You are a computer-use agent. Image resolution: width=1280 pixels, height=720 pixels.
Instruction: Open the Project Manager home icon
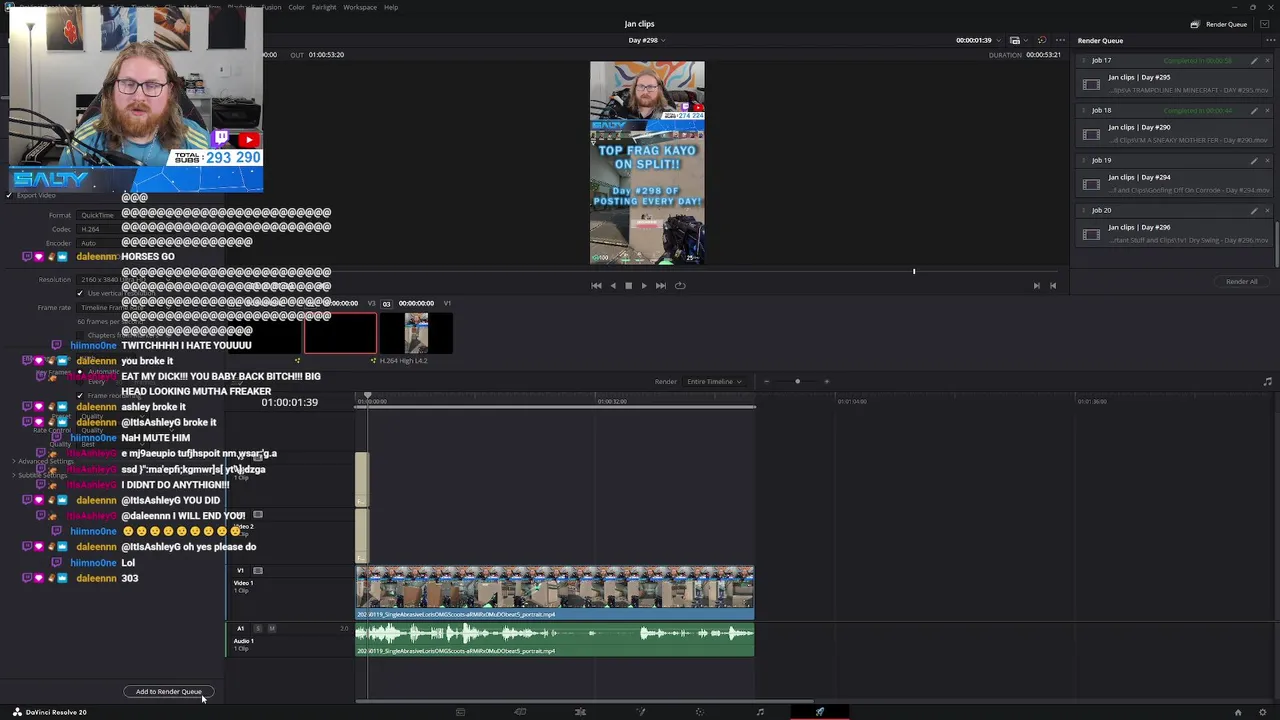(1238, 712)
